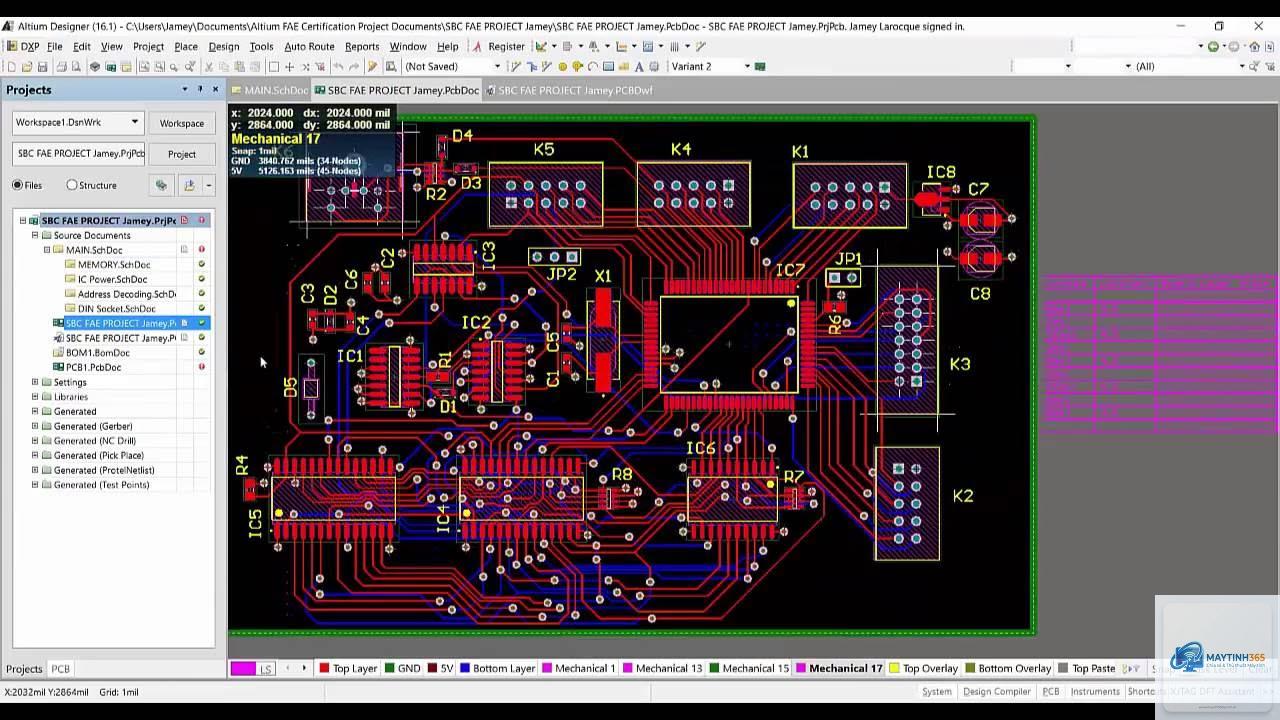Click the System status bar button
This screenshot has width=1280, height=720.
(937, 691)
